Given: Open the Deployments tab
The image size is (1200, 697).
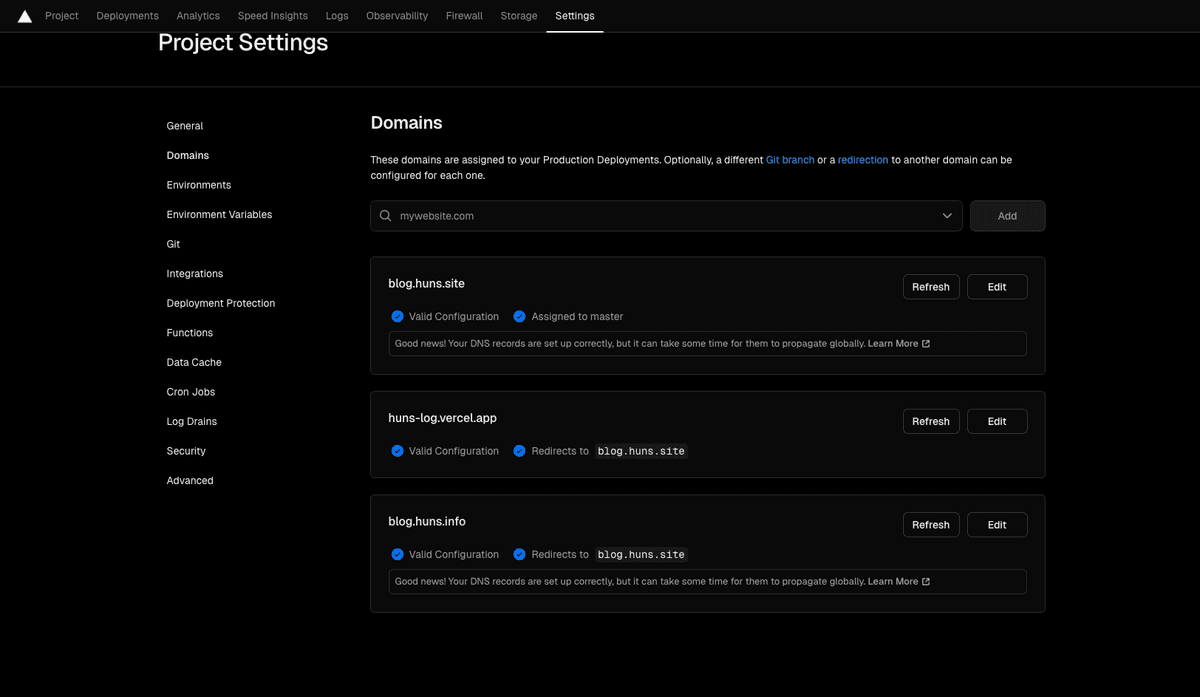Looking at the screenshot, I should (x=127, y=16).
